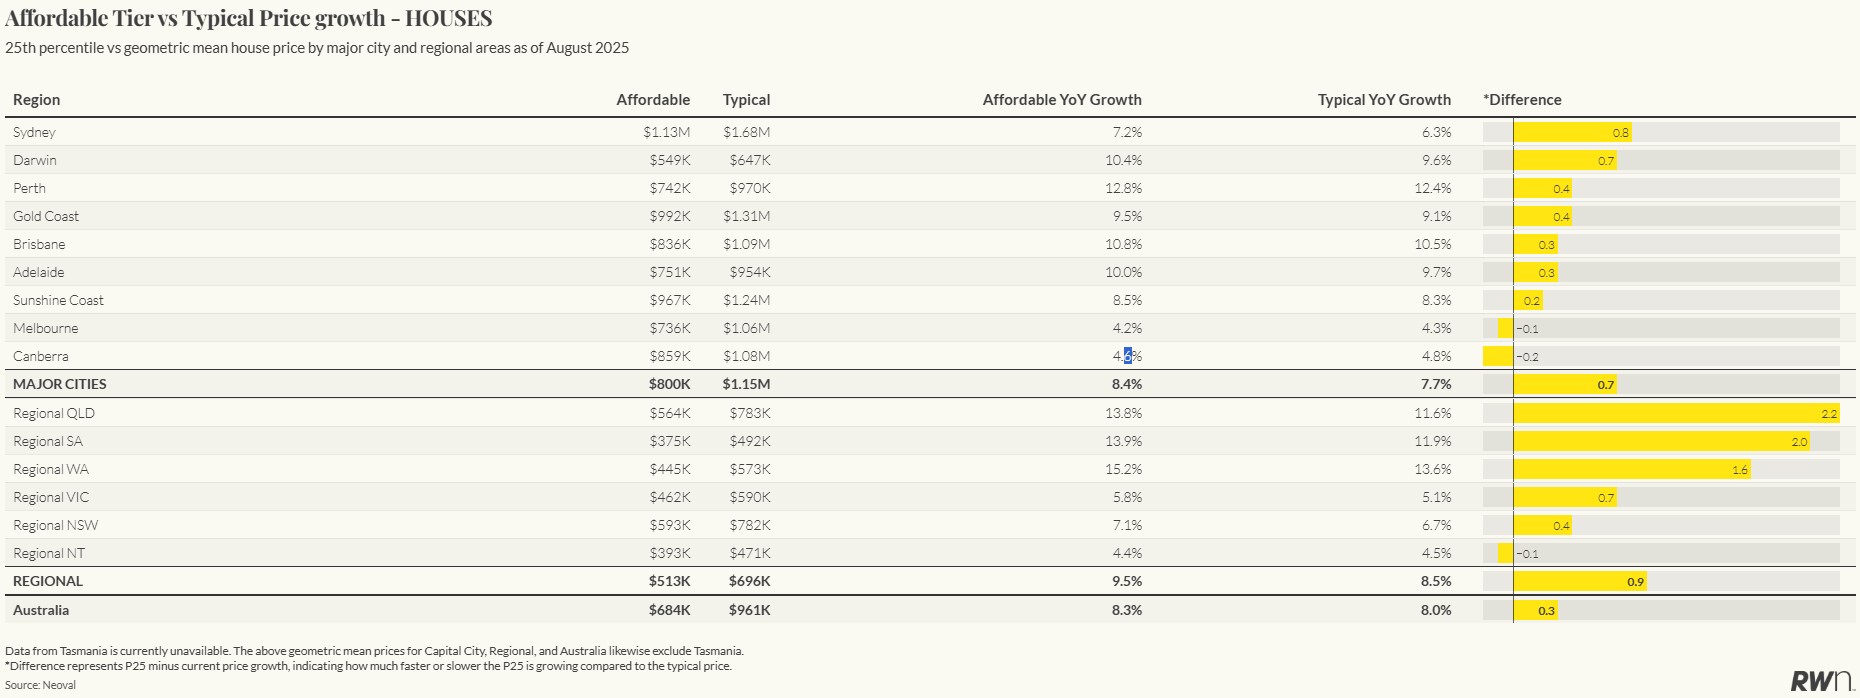Screen dimensions: 1860x698
Task: Click Gold Coast's $1.31M typical price
Action: click(x=746, y=216)
